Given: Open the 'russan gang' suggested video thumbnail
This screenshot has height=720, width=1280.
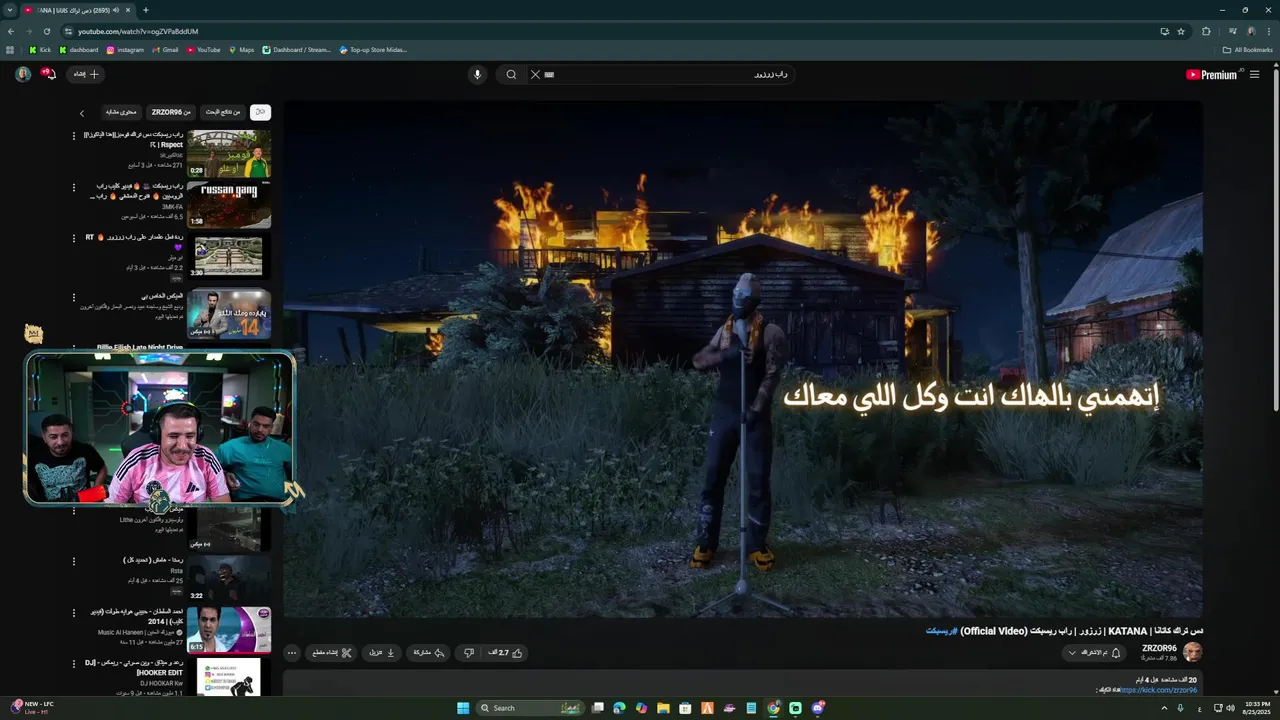Looking at the screenshot, I should pyautogui.click(x=229, y=205).
